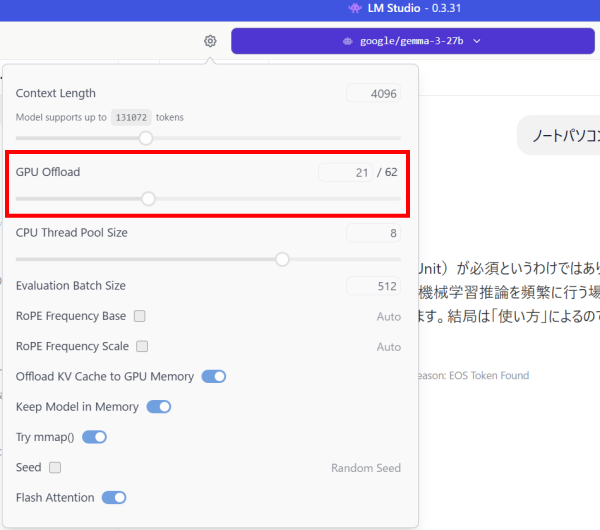Toggle Offload KV Cache to GPU Memory
This screenshot has width=600, height=530.
tap(214, 377)
